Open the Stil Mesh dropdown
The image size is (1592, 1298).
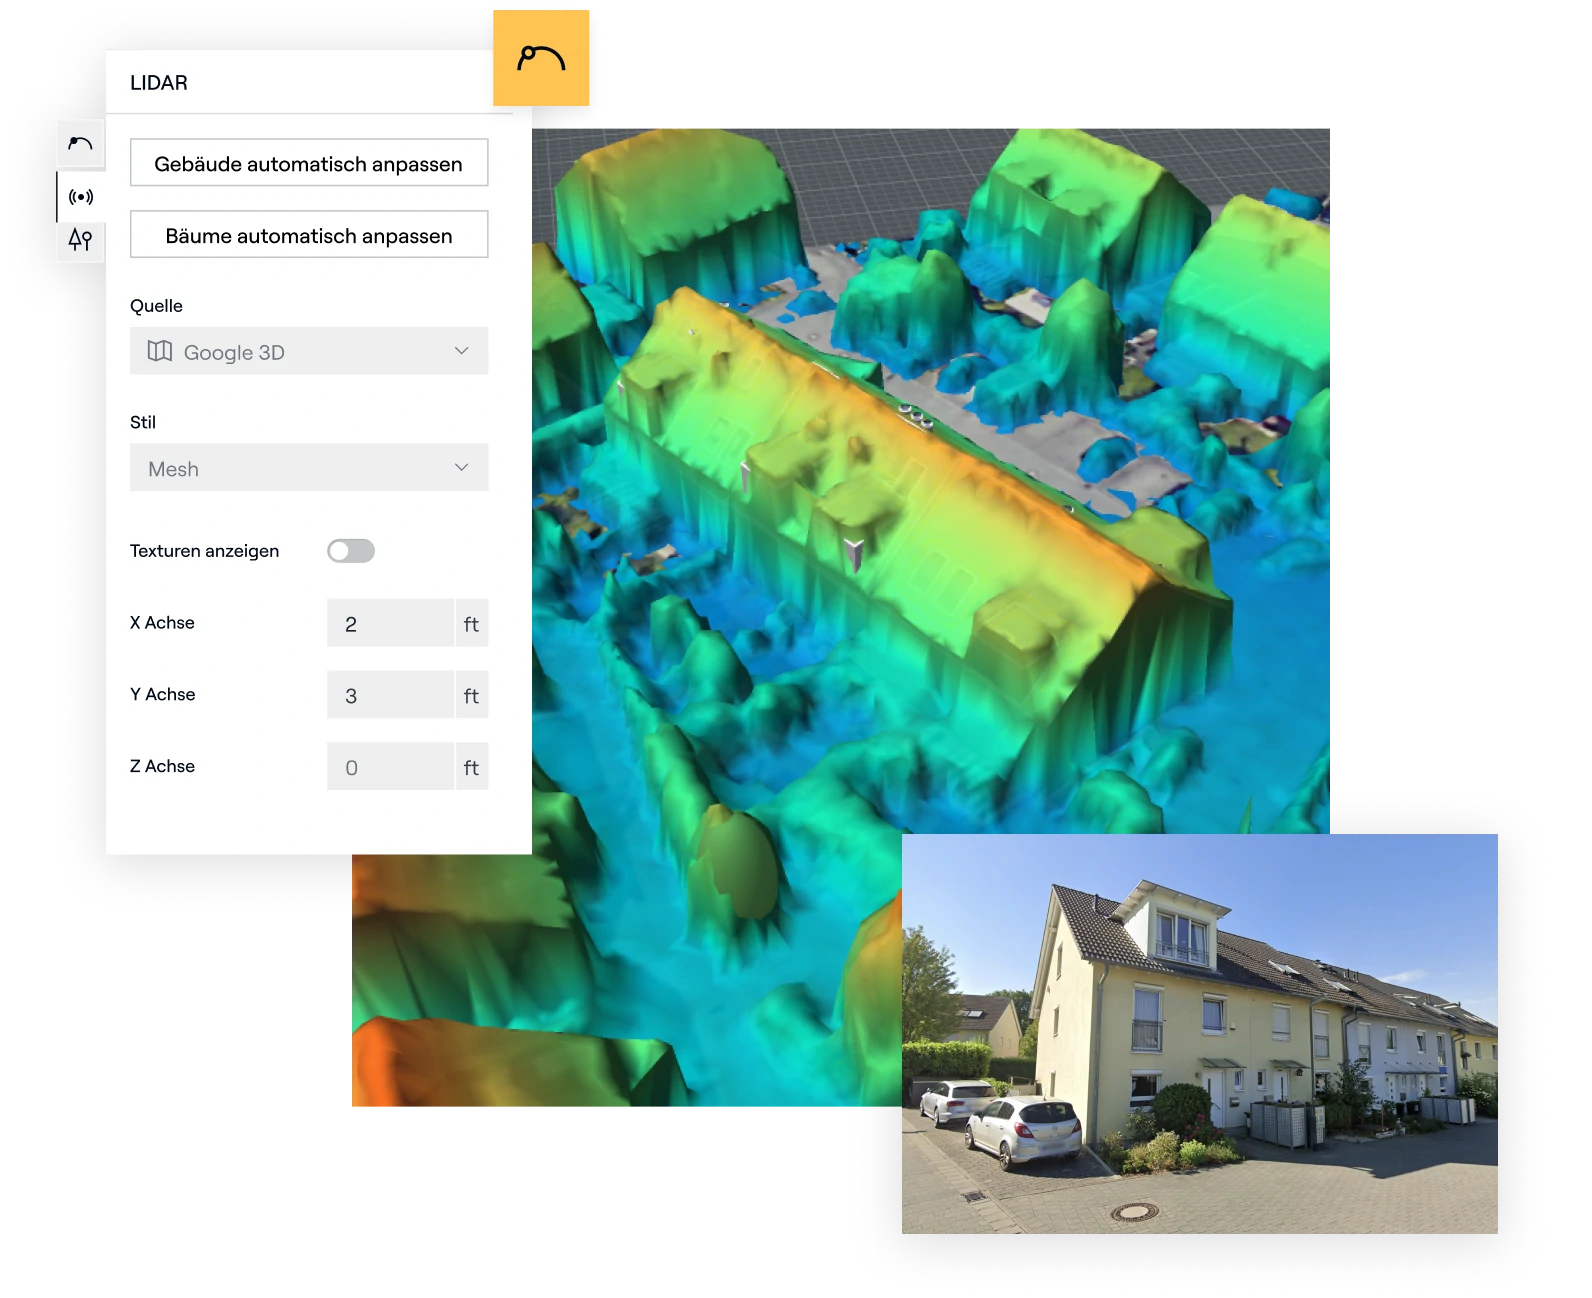click(x=309, y=468)
